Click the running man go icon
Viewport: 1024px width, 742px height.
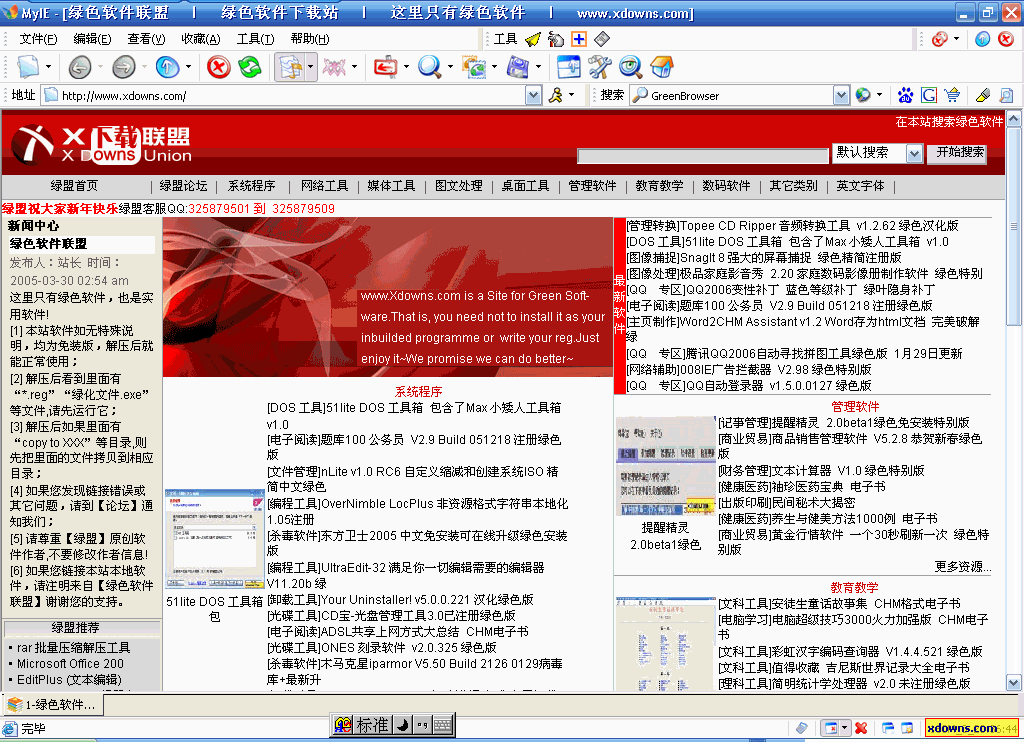pyautogui.click(x=556, y=95)
